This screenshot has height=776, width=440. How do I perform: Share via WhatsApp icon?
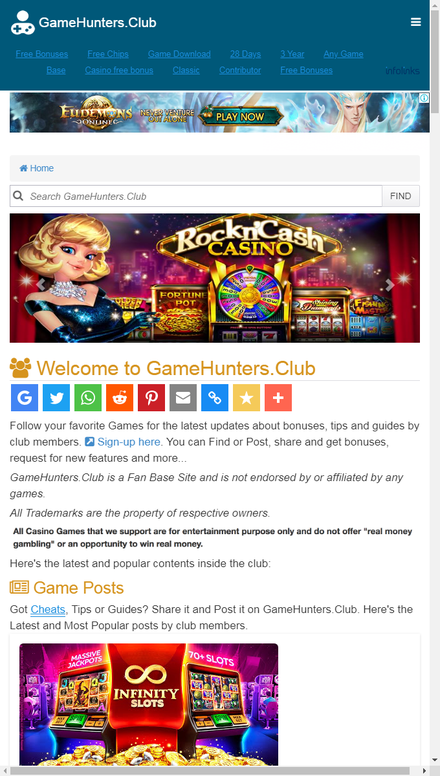88,397
